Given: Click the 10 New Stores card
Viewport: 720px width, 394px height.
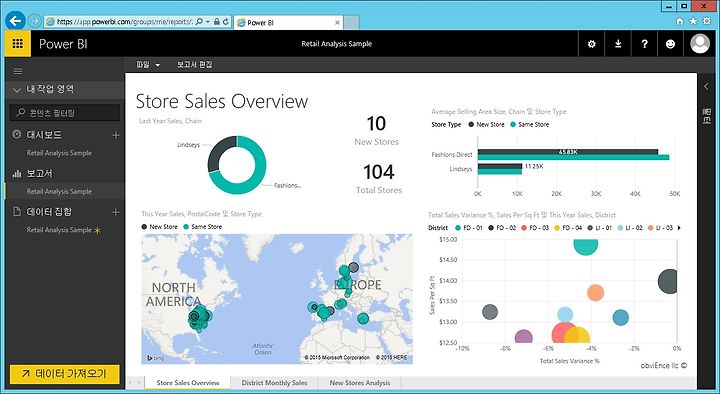Looking at the screenshot, I should pos(376,130).
